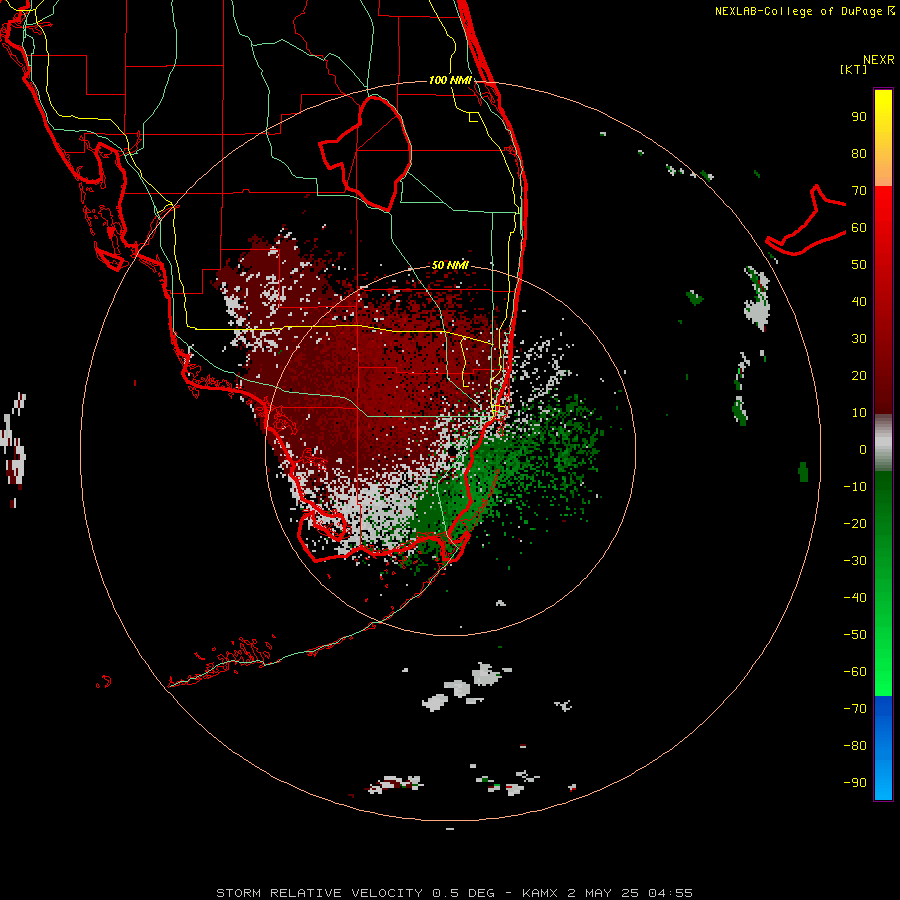Click the -90 value on velocity scale

855,783
